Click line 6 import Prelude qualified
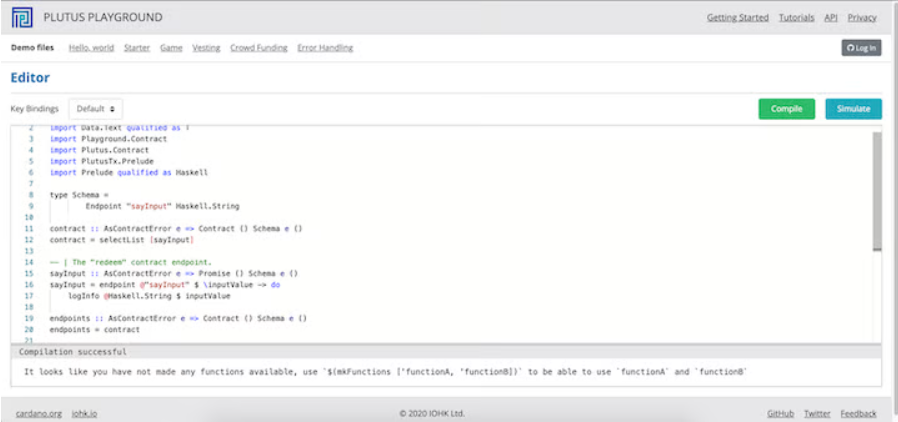Viewport: 898px width, 422px height. tap(129, 172)
